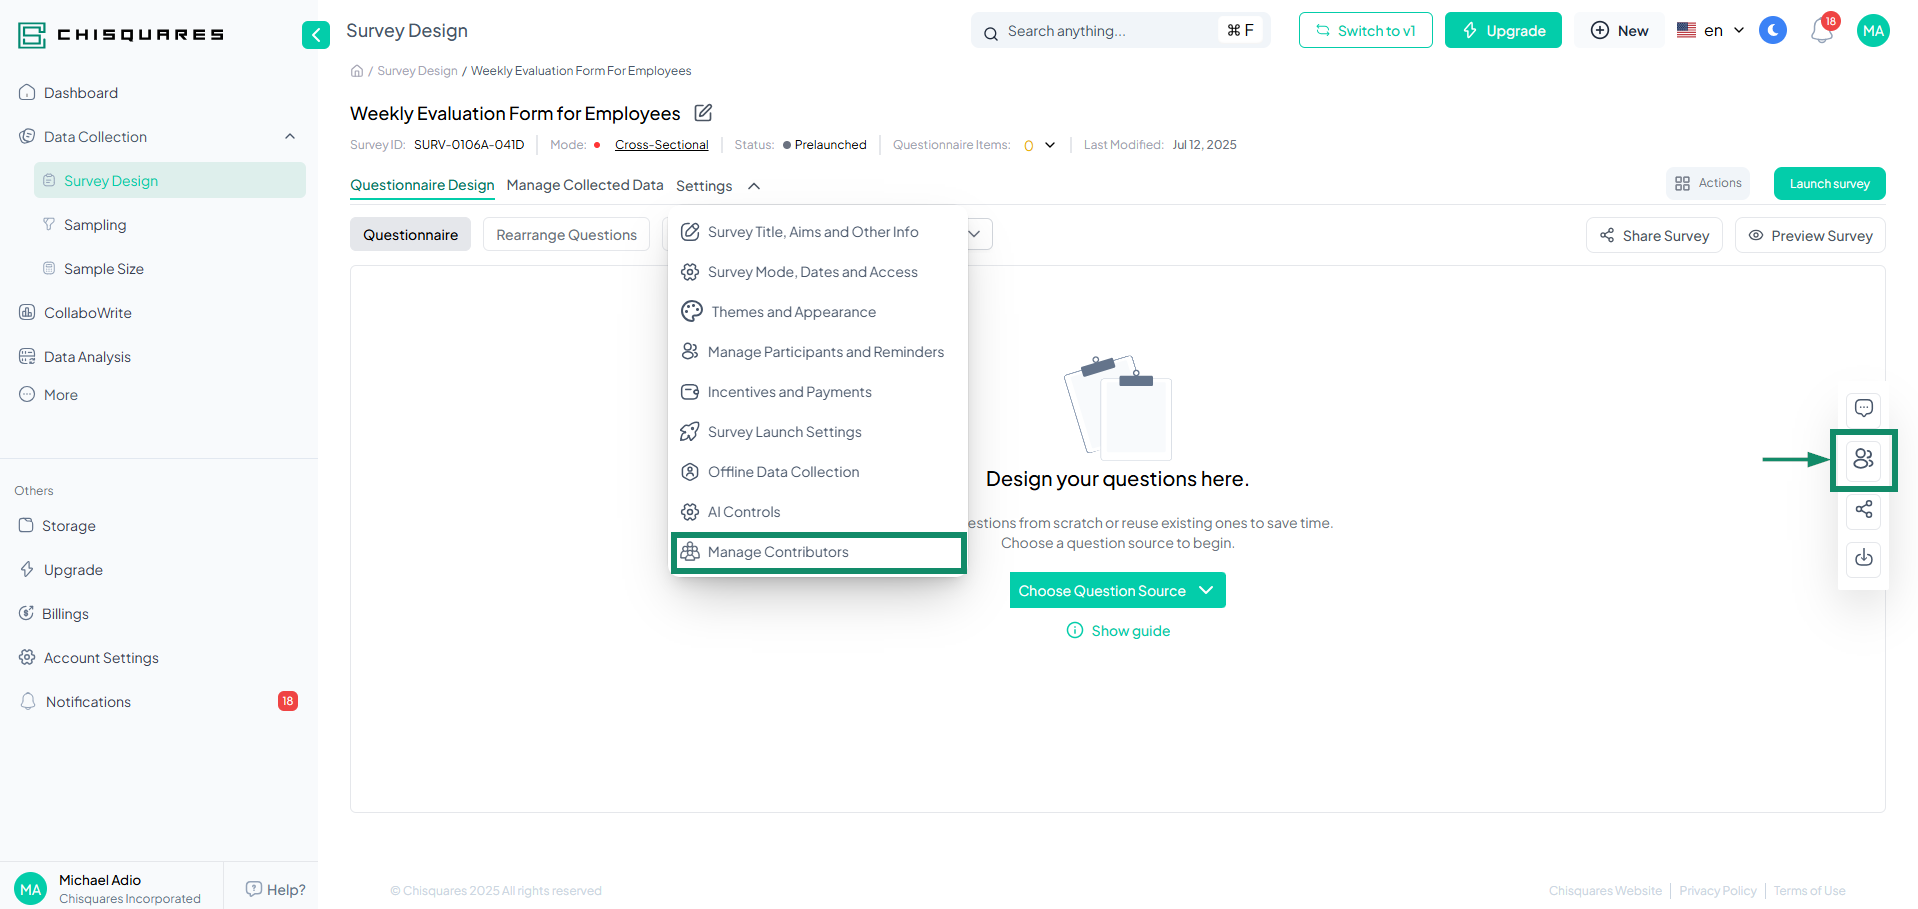
Task: Click Switch to v1 button
Action: [1365, 31]
